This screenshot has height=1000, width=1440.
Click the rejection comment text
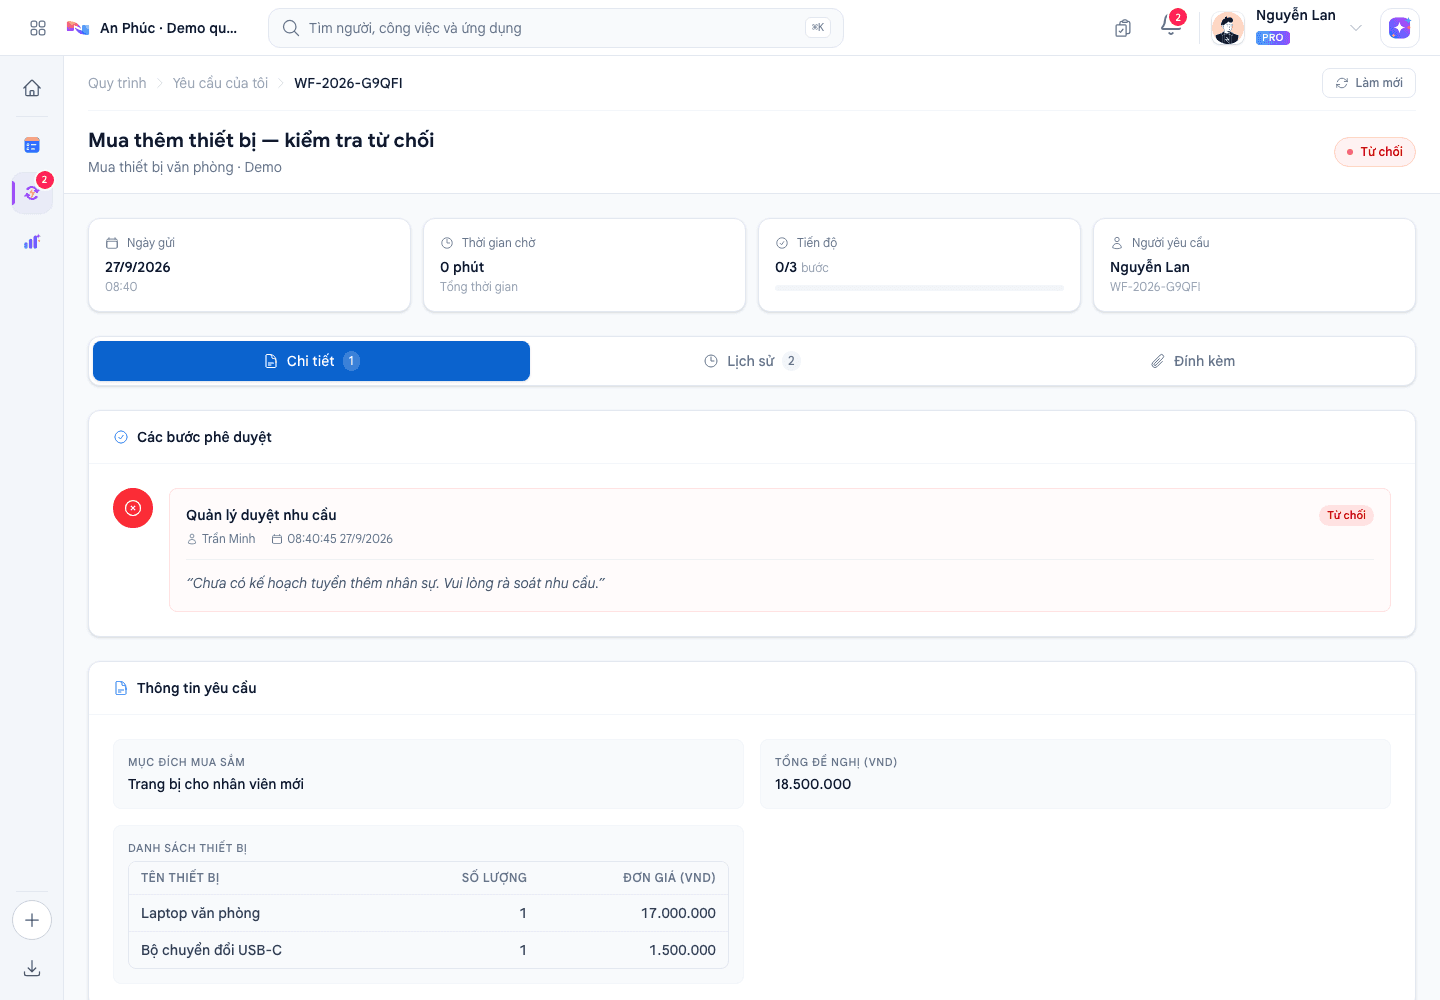coord(395,583)
